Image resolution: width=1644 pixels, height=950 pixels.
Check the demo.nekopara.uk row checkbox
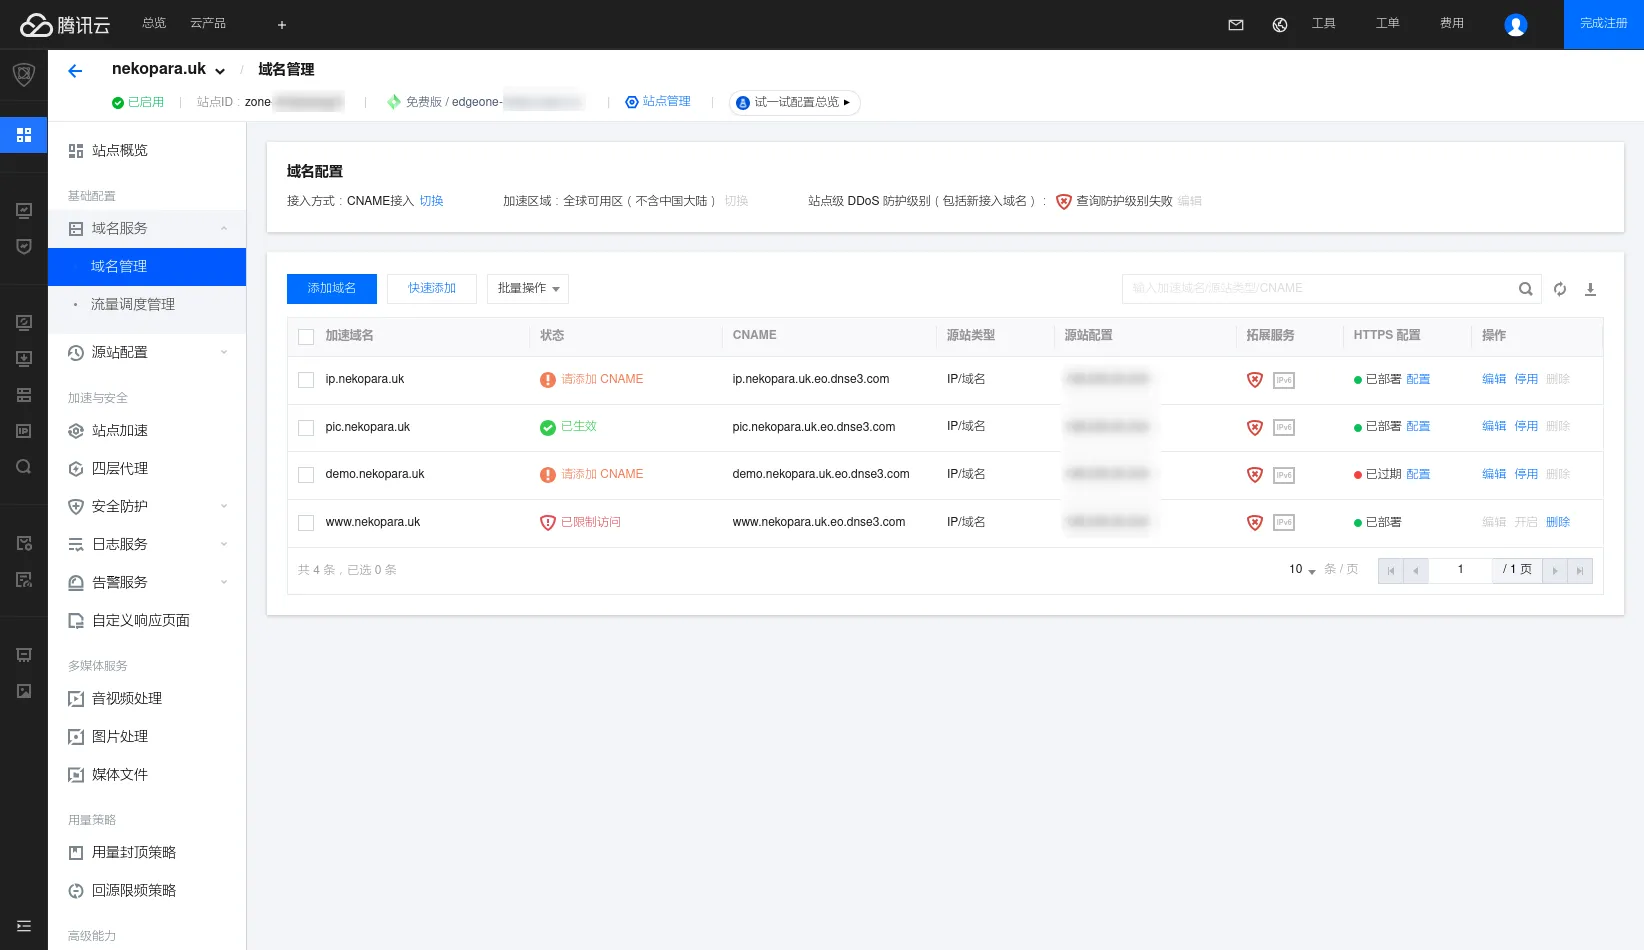[306, 475]
